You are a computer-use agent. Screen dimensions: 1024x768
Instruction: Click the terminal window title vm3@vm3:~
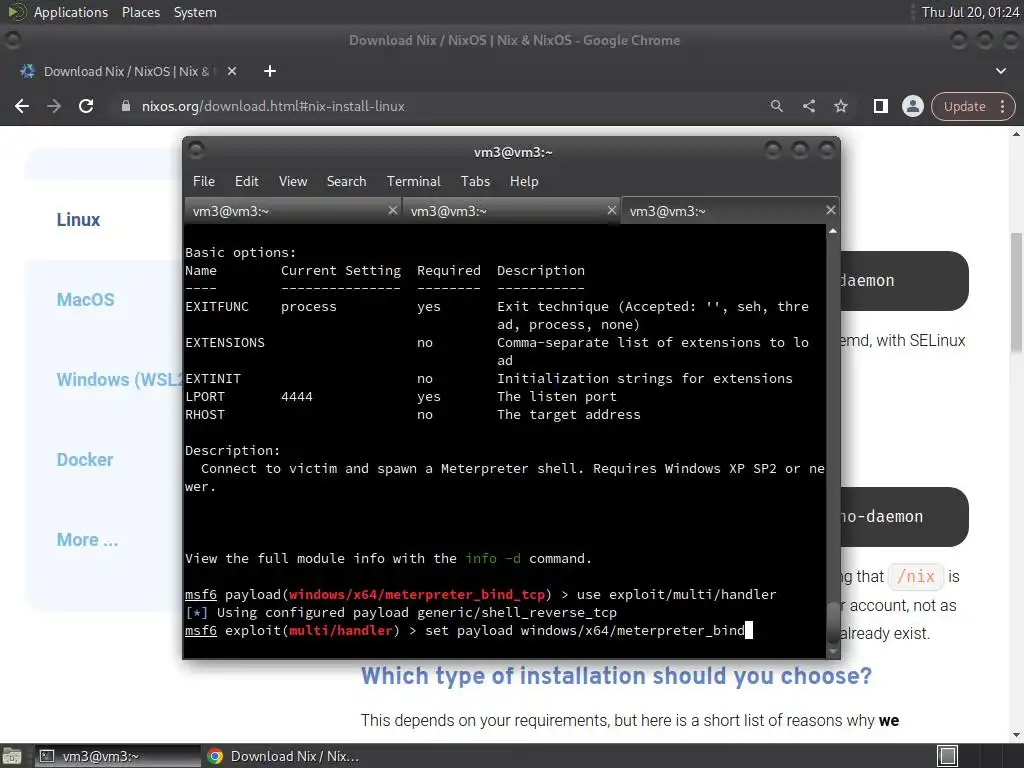pyautogui.click(x=513, y=152)
